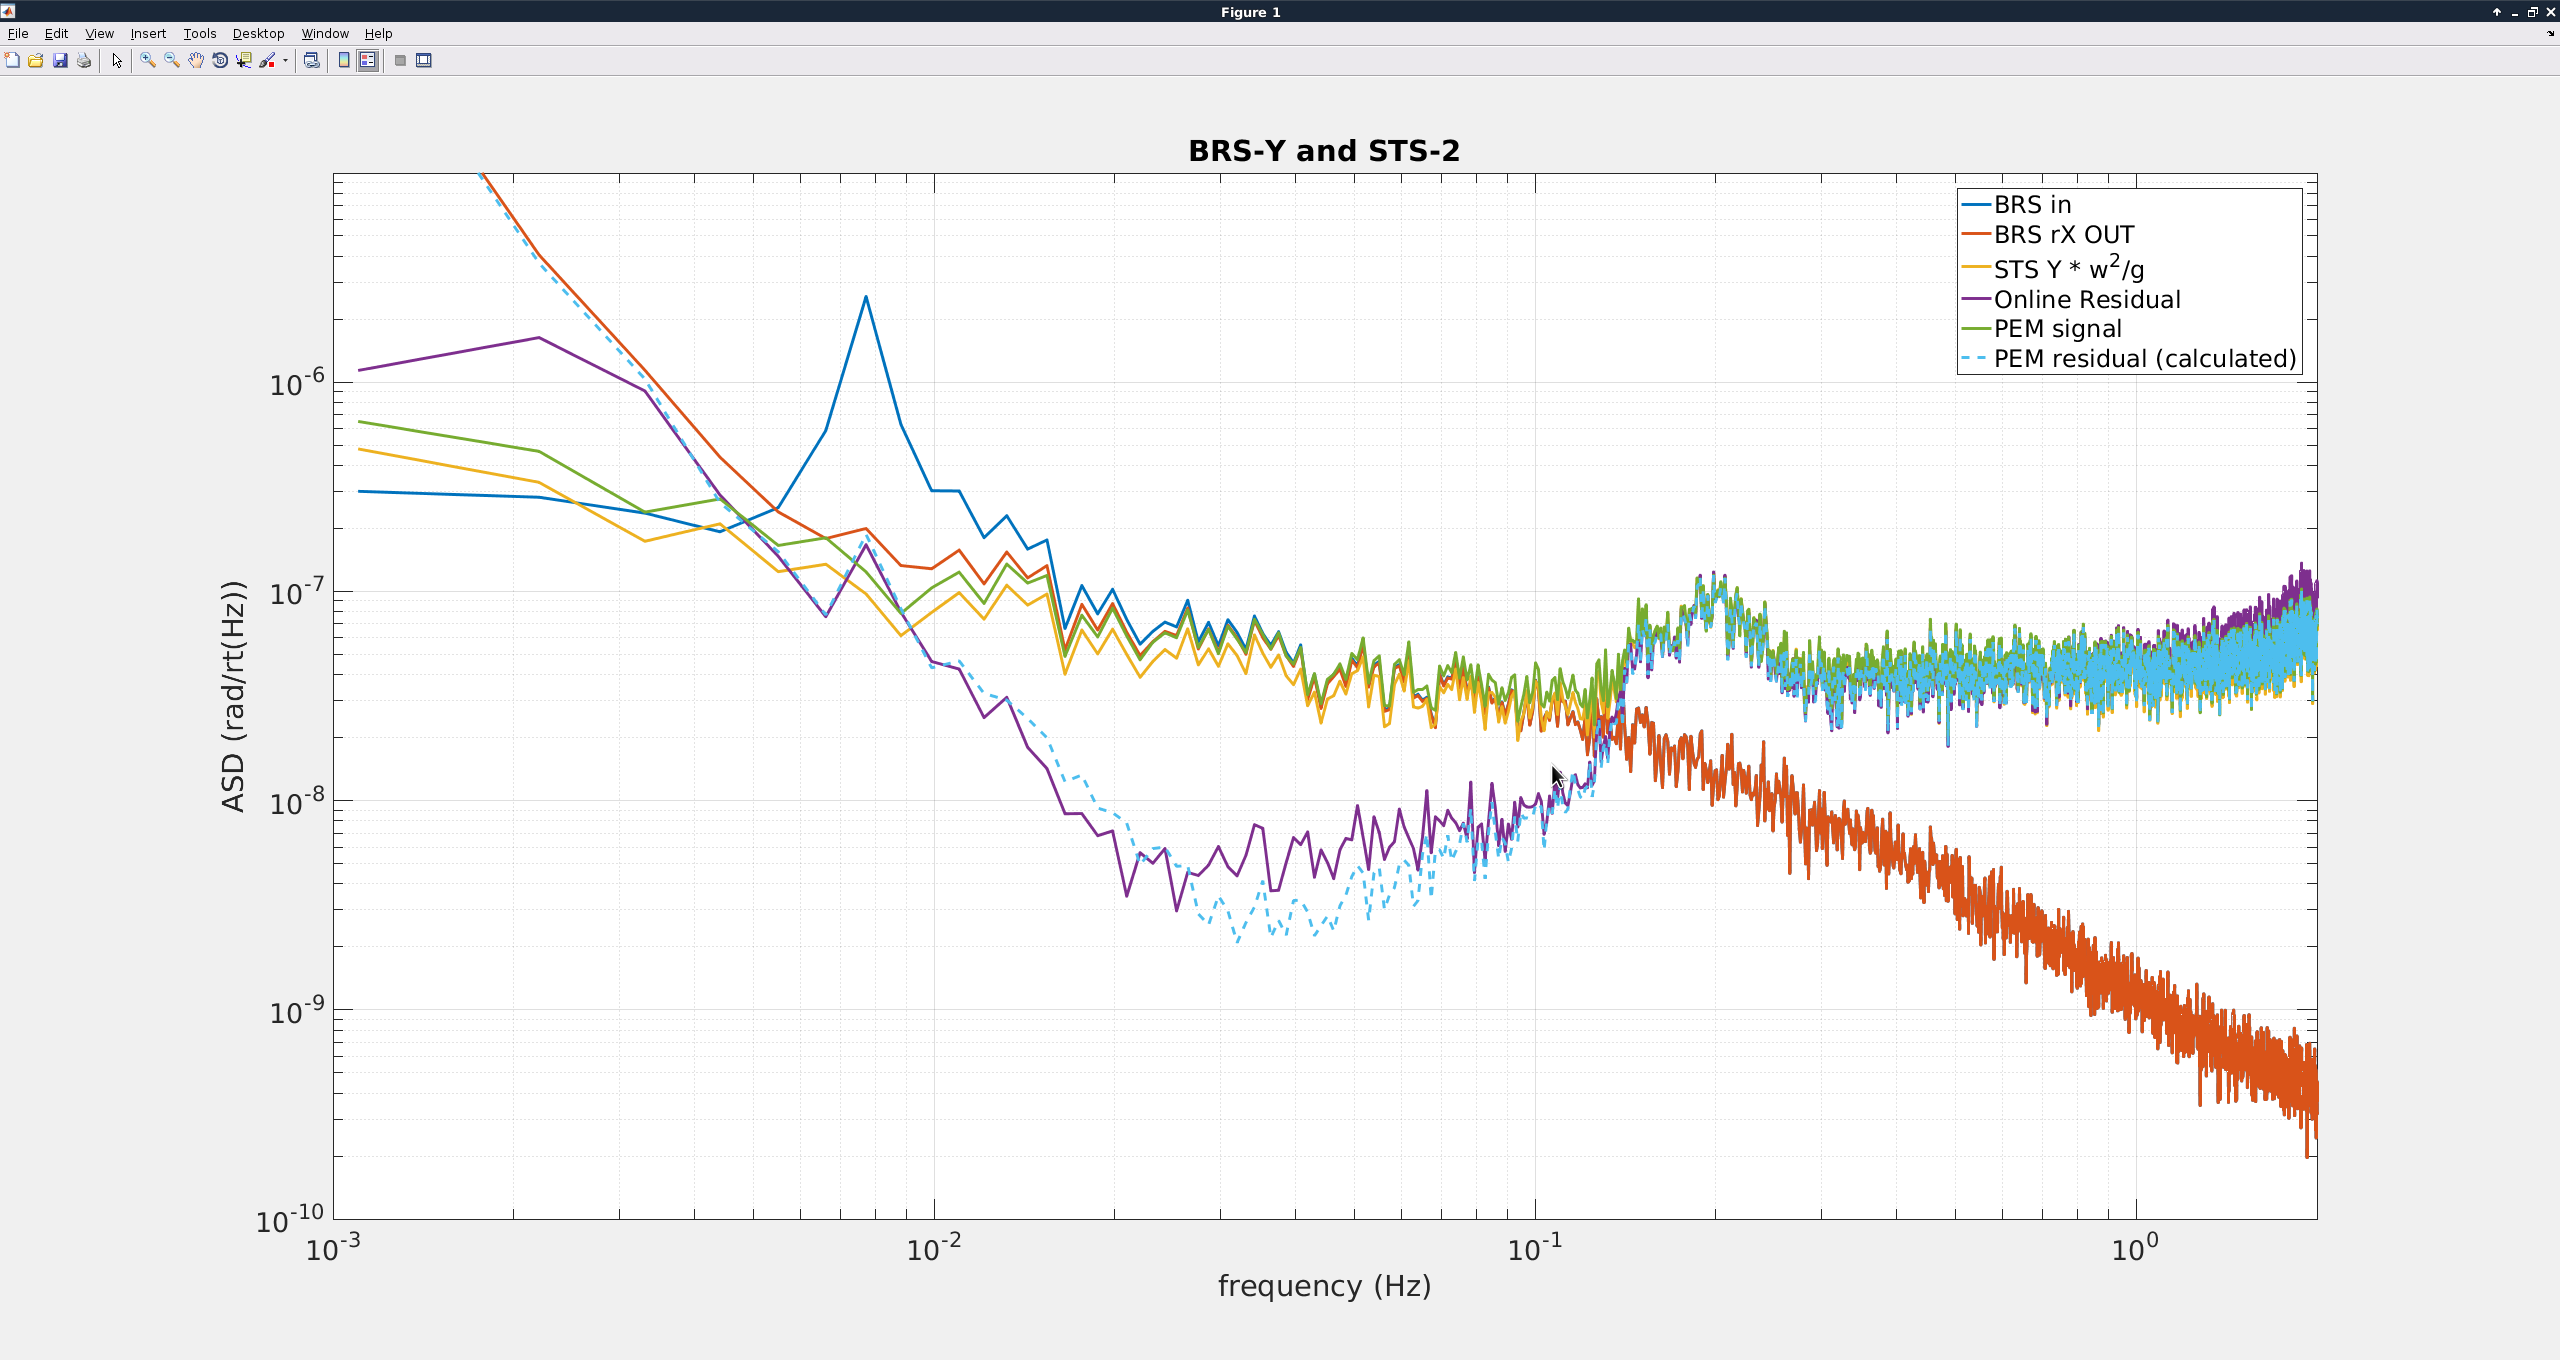Create a new figure with the toolbar icon
This screenshot has width=2560, height=1360.
pyautogui.click(x=12, y=61)
